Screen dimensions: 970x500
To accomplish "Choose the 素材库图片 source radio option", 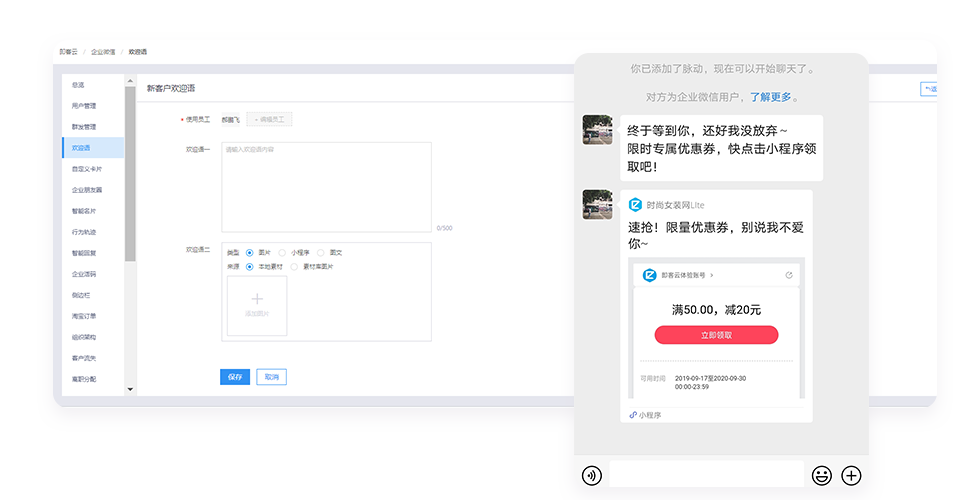I will tap(294, 267).
